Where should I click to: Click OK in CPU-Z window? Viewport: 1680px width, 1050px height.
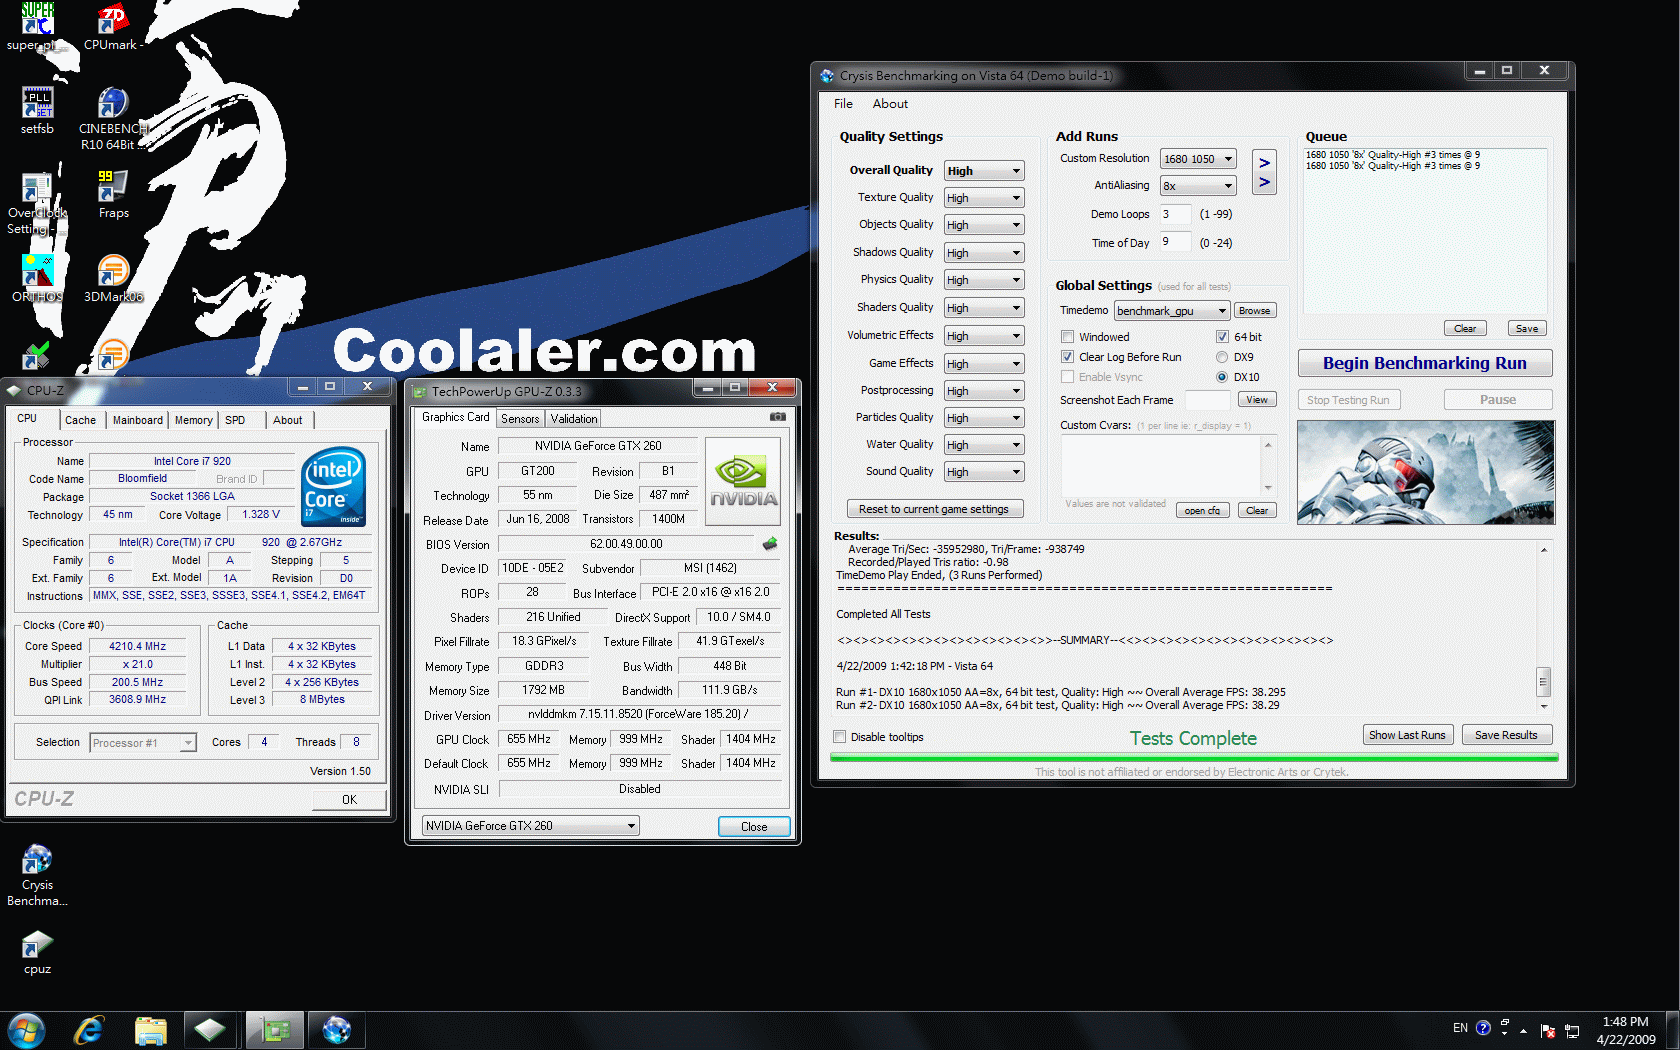(349, 799)
